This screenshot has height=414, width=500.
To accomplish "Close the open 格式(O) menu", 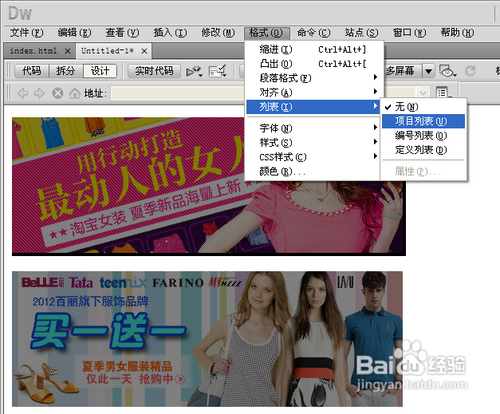I will [x=266, y=33].
